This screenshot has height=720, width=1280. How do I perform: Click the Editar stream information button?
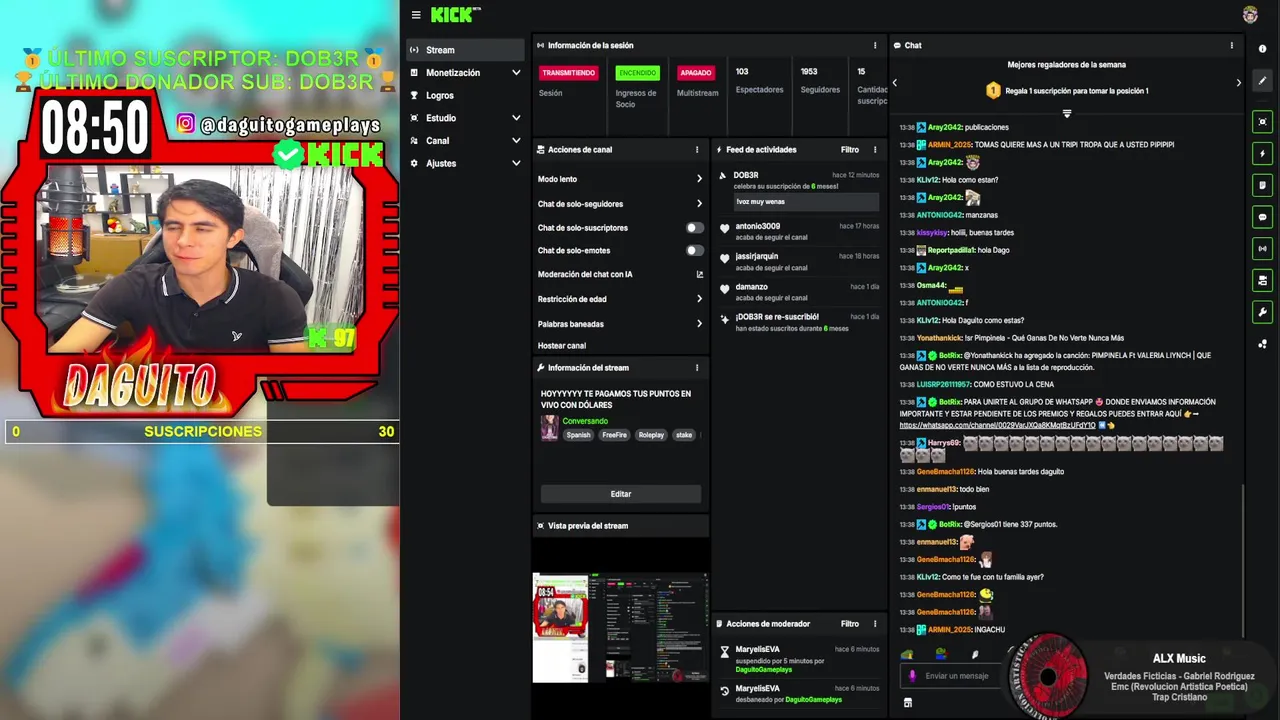tap(621, 494)
